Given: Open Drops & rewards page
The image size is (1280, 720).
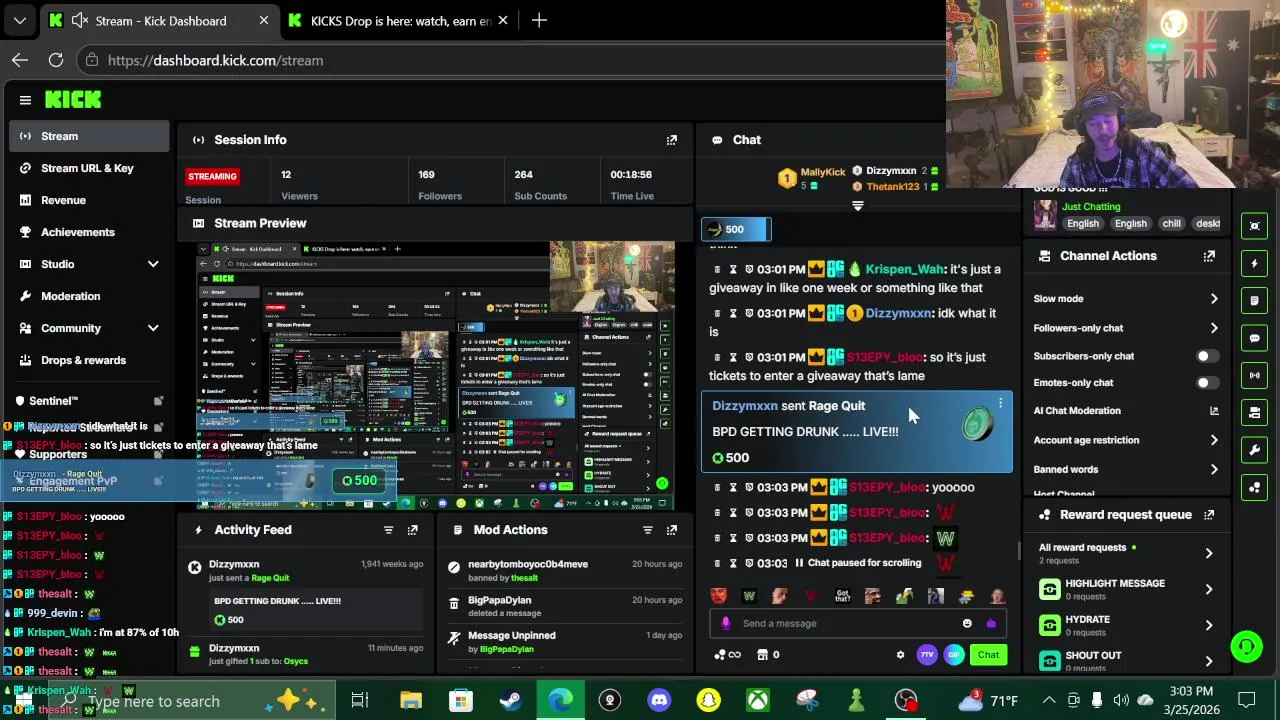Looking at the screenshot, I should 89,360.
